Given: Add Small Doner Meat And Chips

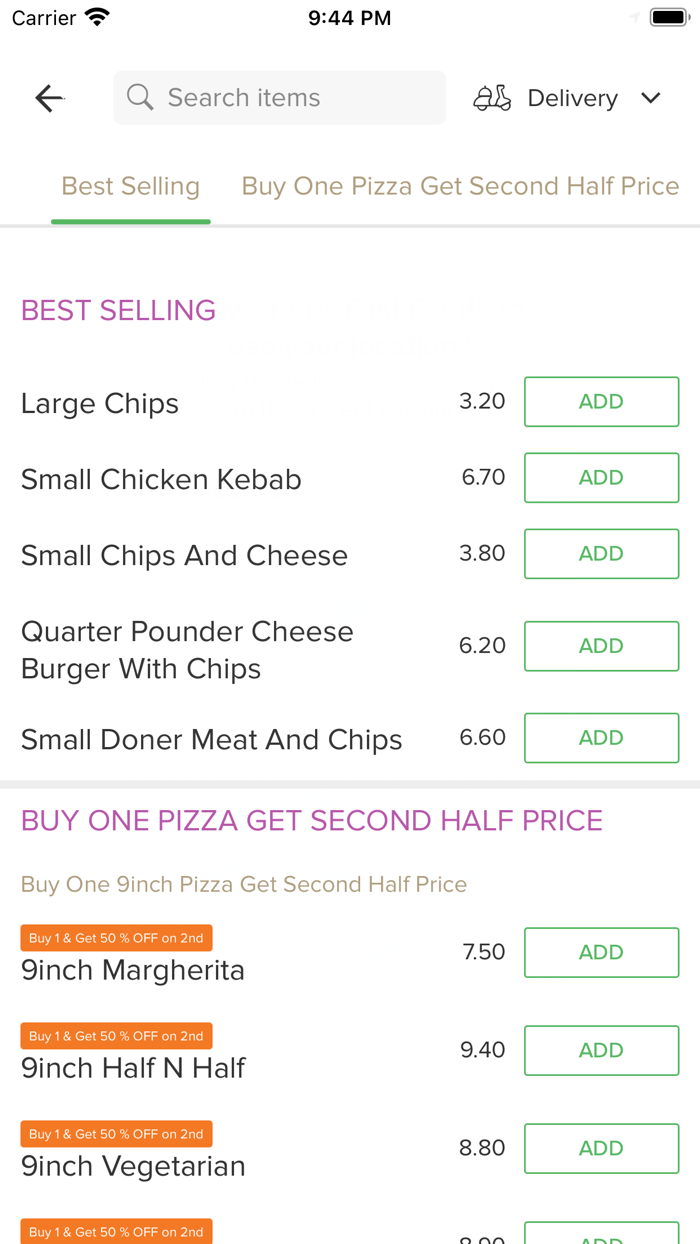Looking at the screenshot, I should click(x=601, y=737).
